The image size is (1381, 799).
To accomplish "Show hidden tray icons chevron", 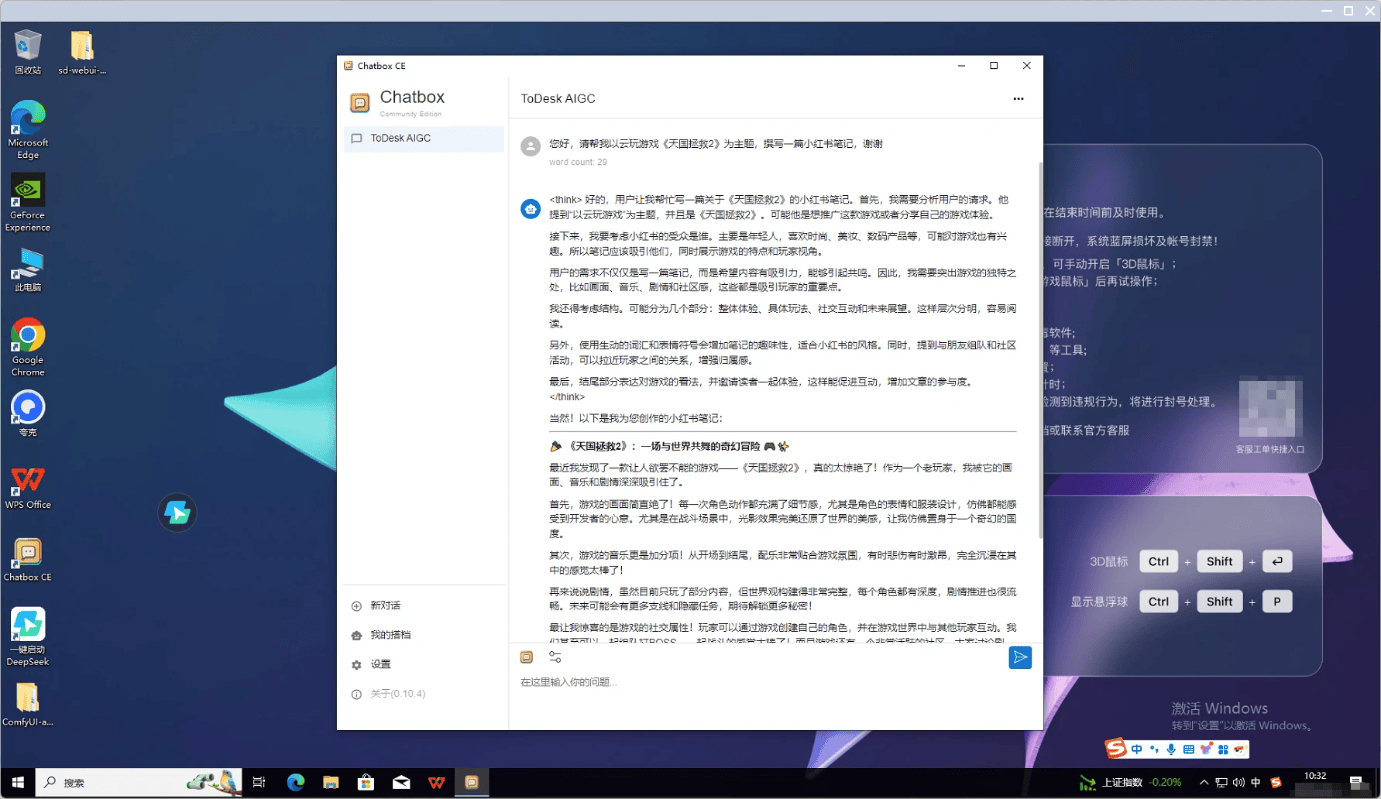I will pos(1205,782).
